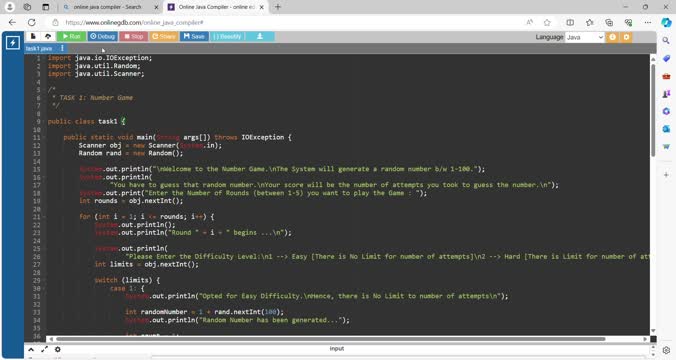Click the upload file cloud icon
This screenshot has width=676, height=360.
pos(48,37)
